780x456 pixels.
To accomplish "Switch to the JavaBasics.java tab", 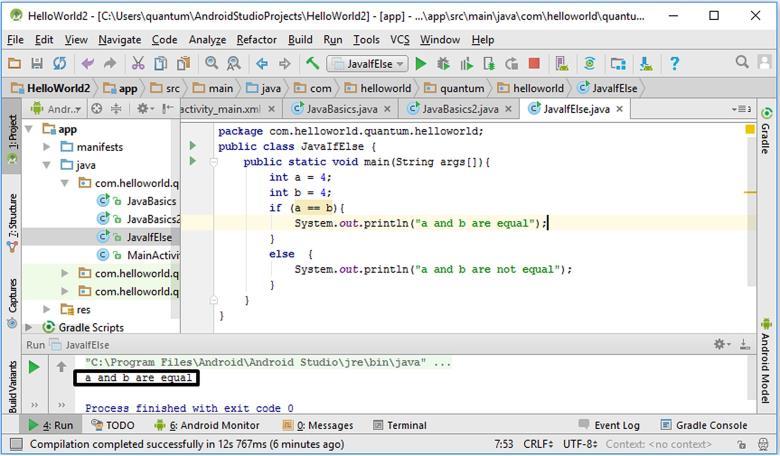I will tap(342, 109).
